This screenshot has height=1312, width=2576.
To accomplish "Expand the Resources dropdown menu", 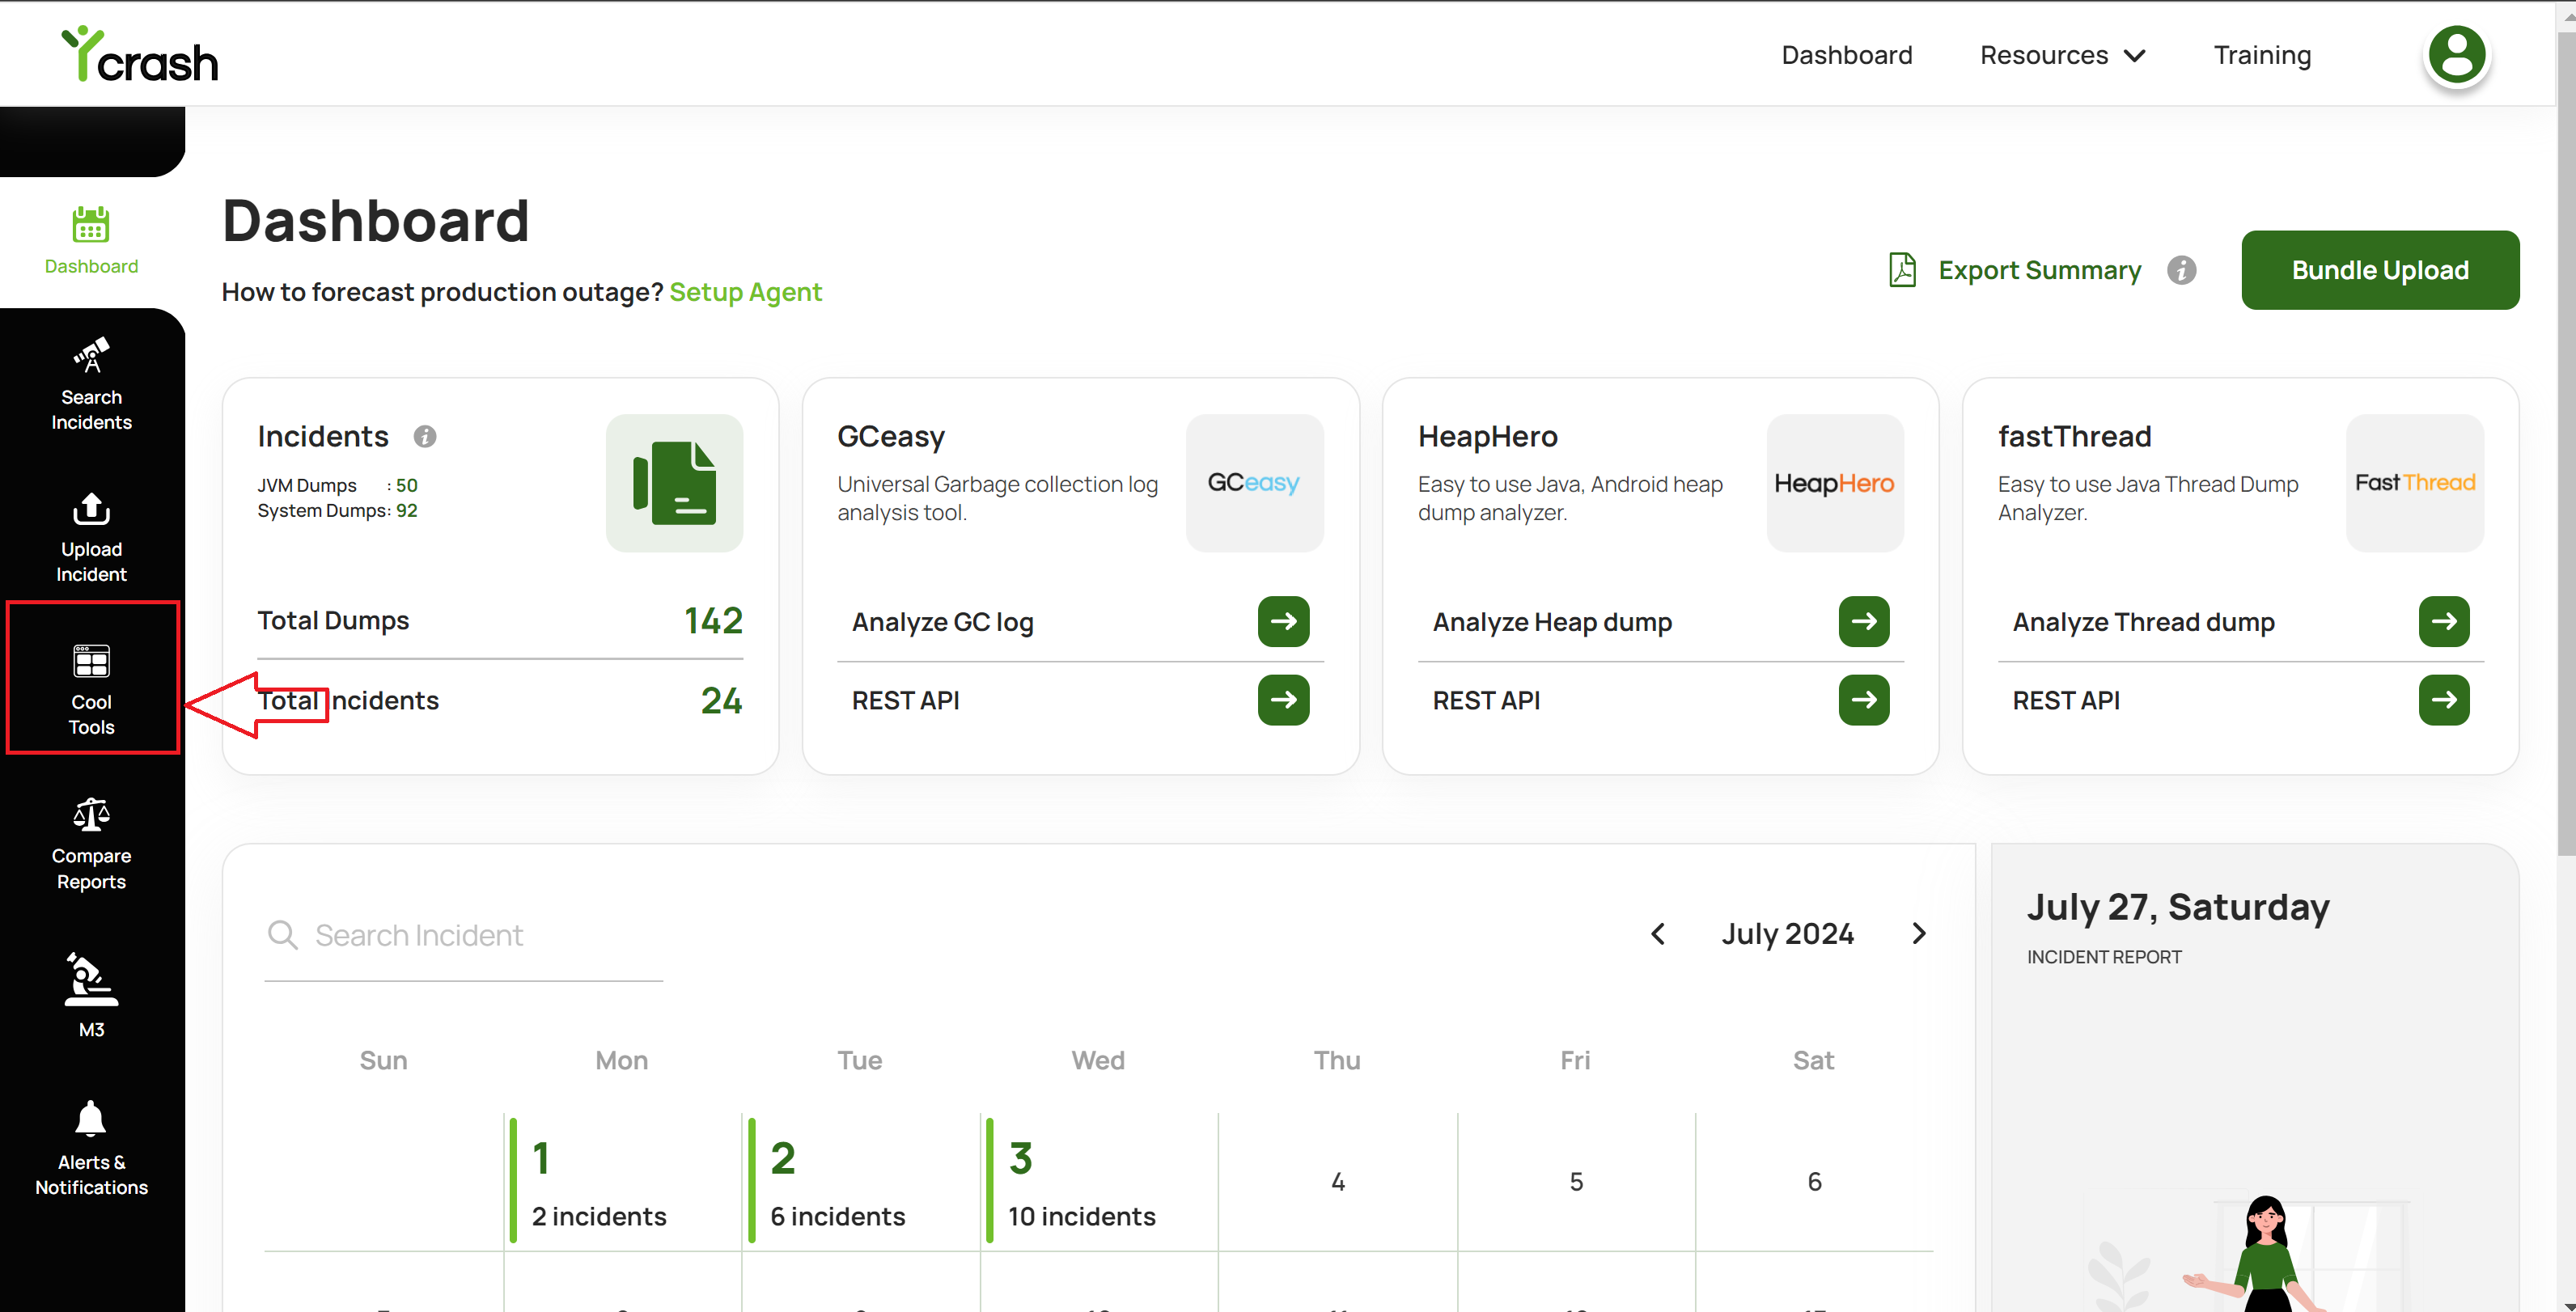I will (x=2062, y=55).
